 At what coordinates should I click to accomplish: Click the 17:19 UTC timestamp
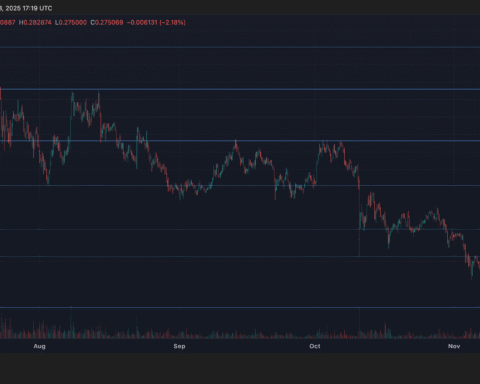coord(37,8)
